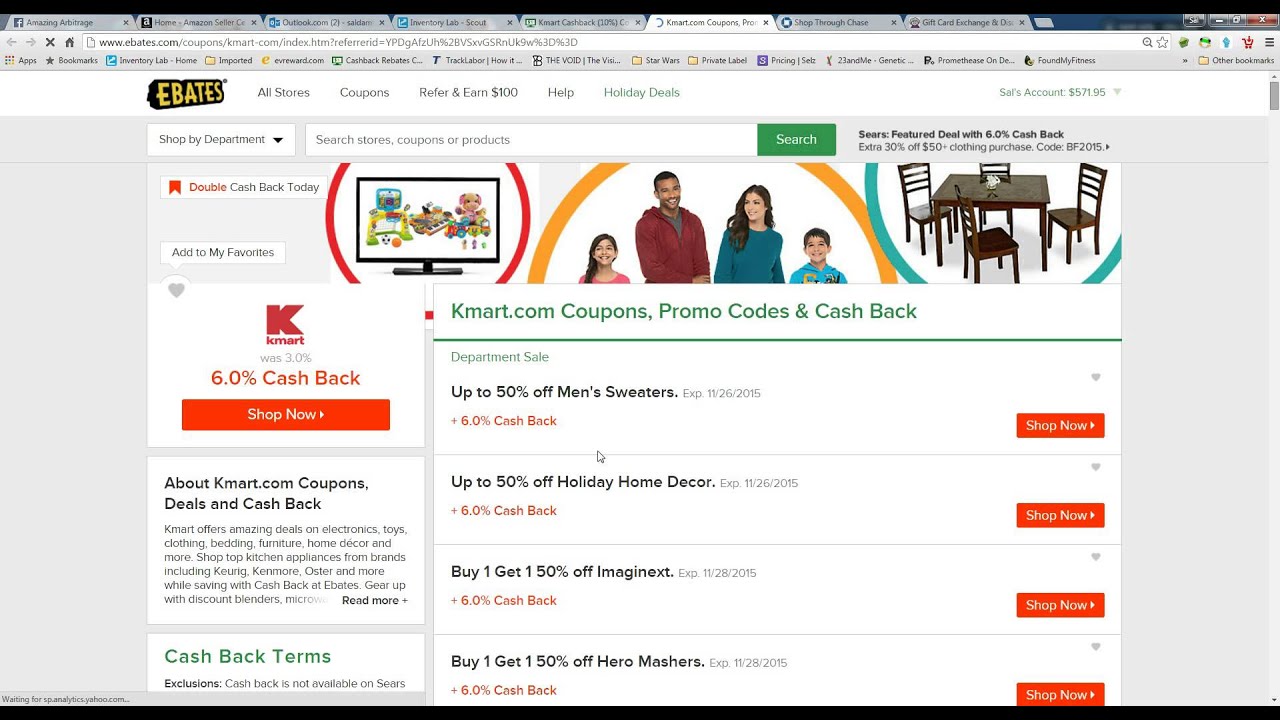Viewport: 1280px width, 720px height.
Task: Open the Imported bookmarks folder
Action: 229,60
